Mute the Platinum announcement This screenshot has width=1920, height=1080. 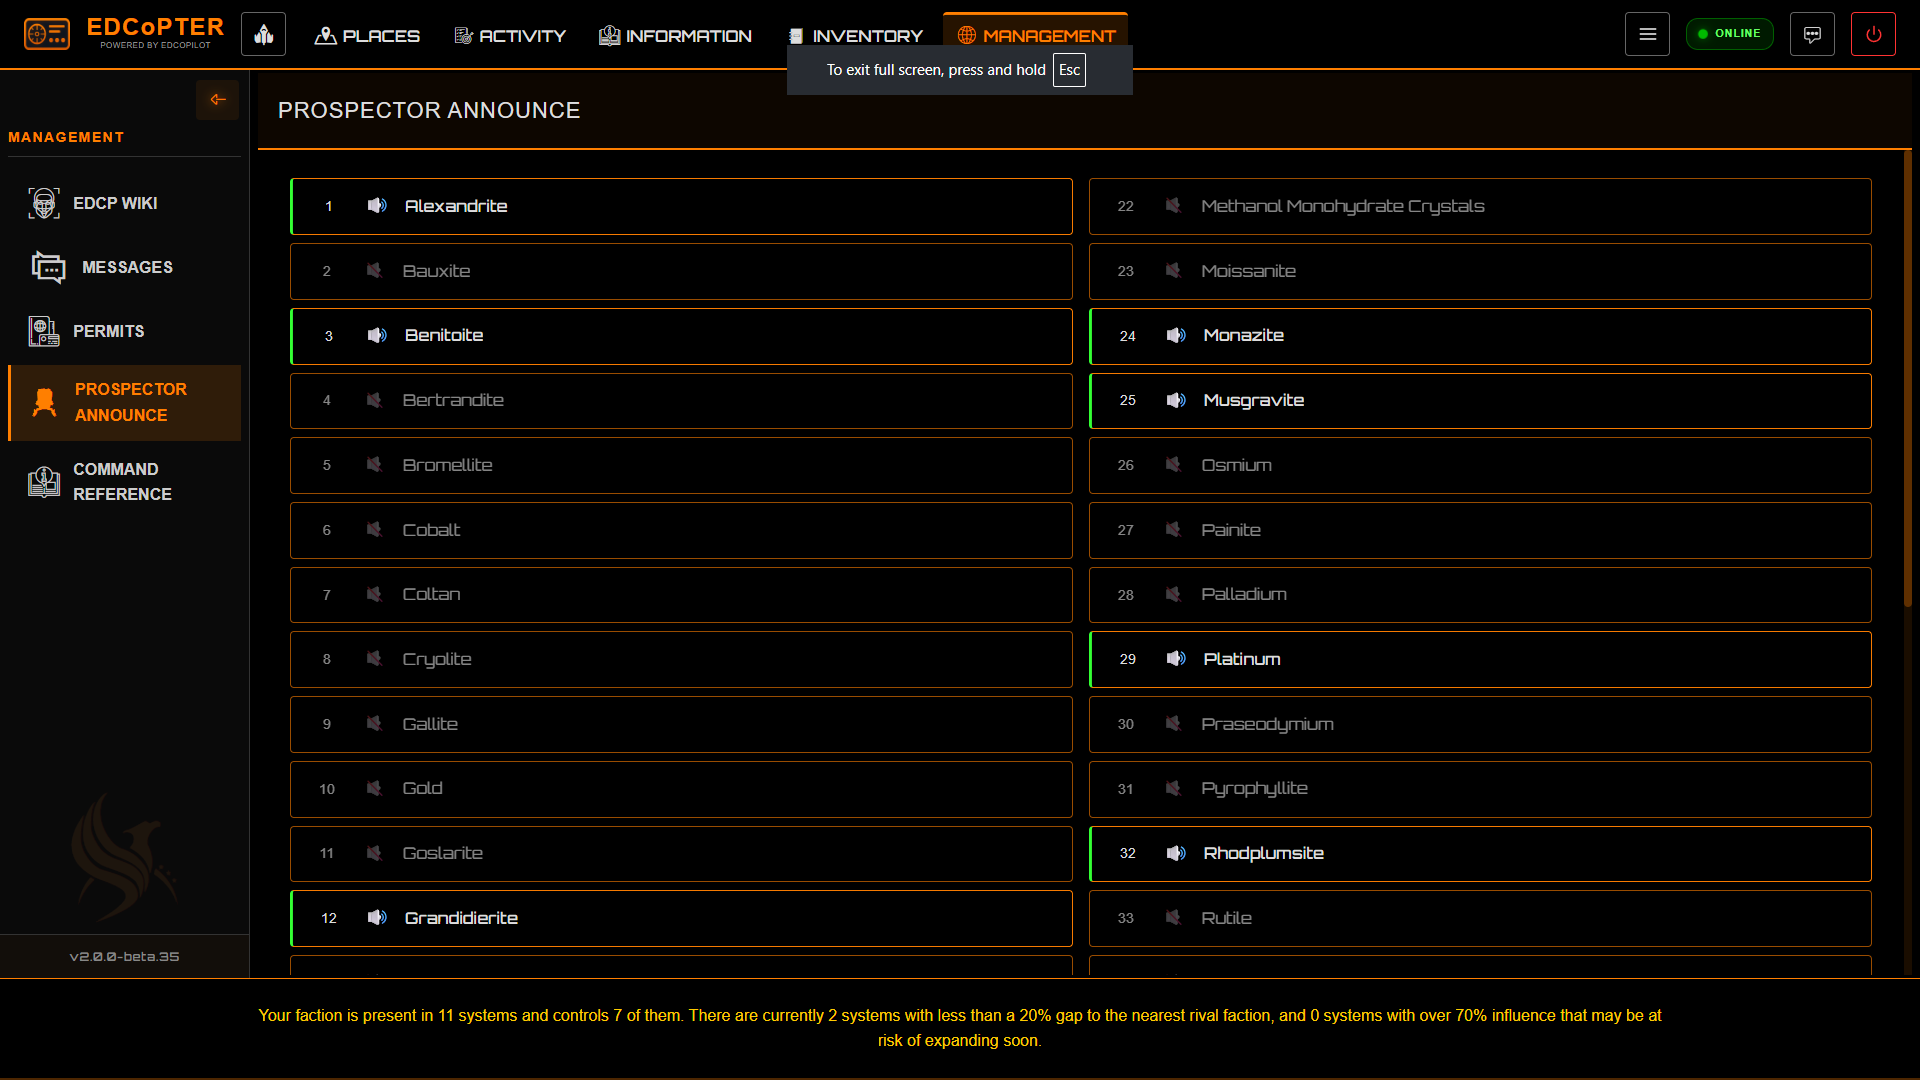point(1175,659)
